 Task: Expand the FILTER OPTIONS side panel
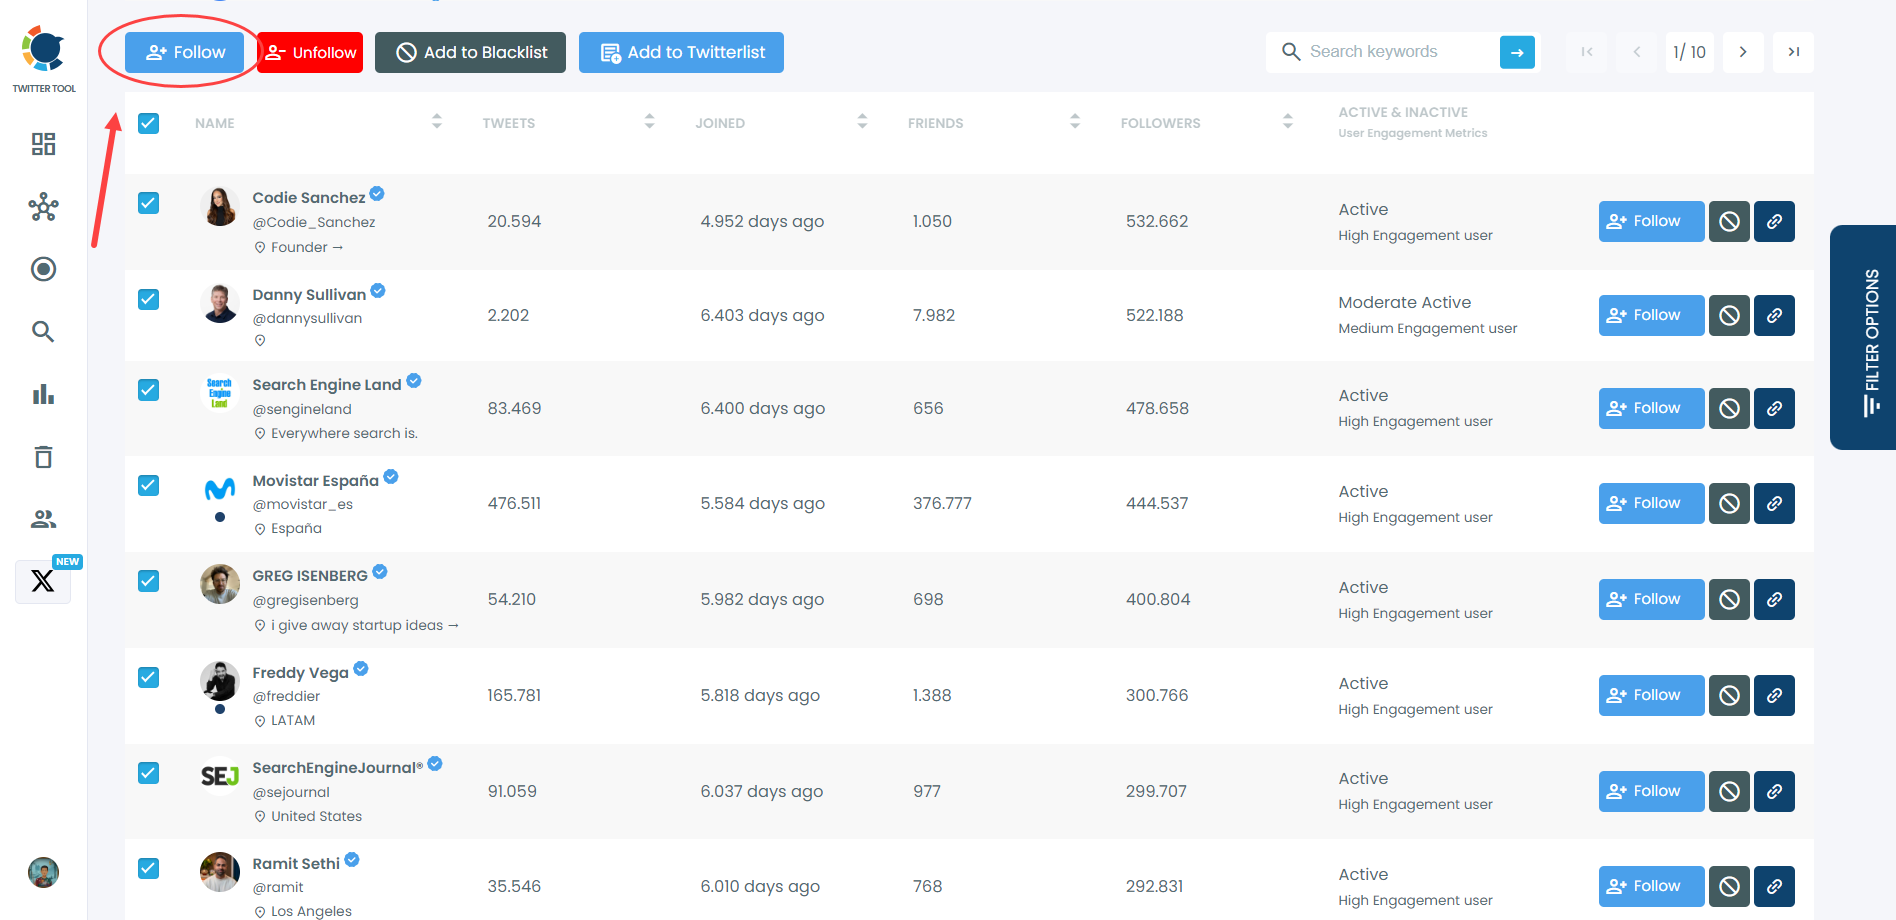point(1865,338)
